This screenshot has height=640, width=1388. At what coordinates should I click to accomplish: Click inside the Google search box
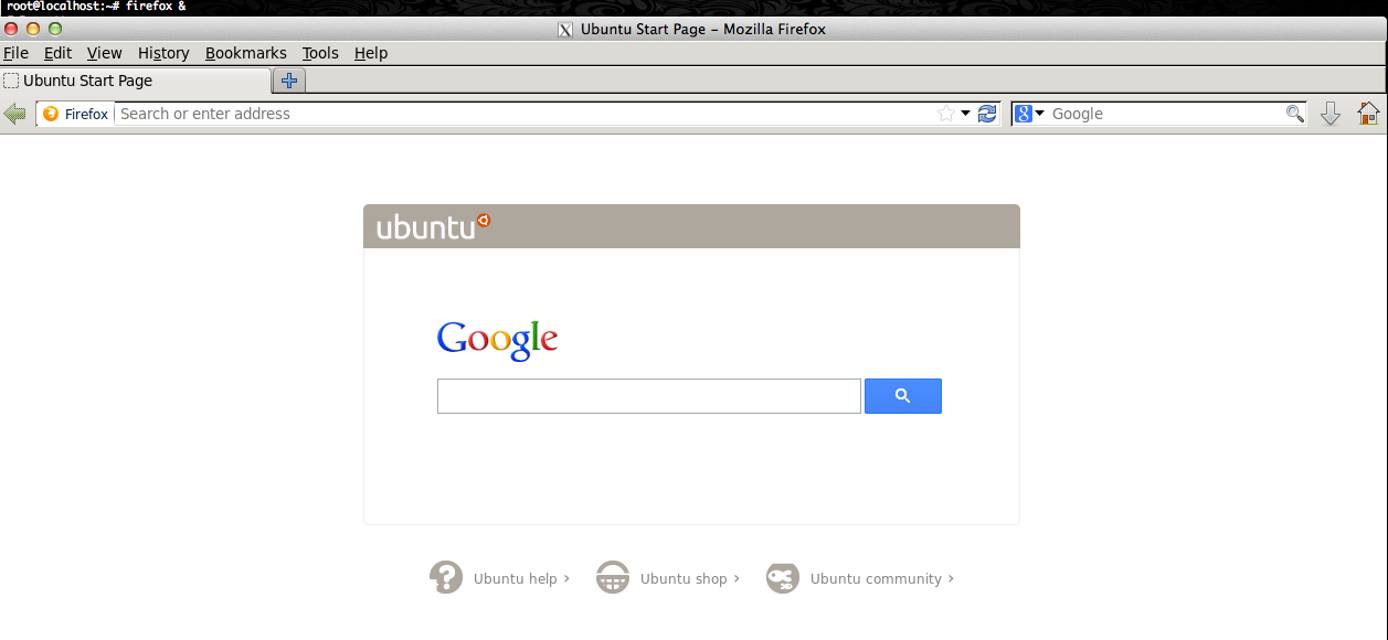[648, 395]
